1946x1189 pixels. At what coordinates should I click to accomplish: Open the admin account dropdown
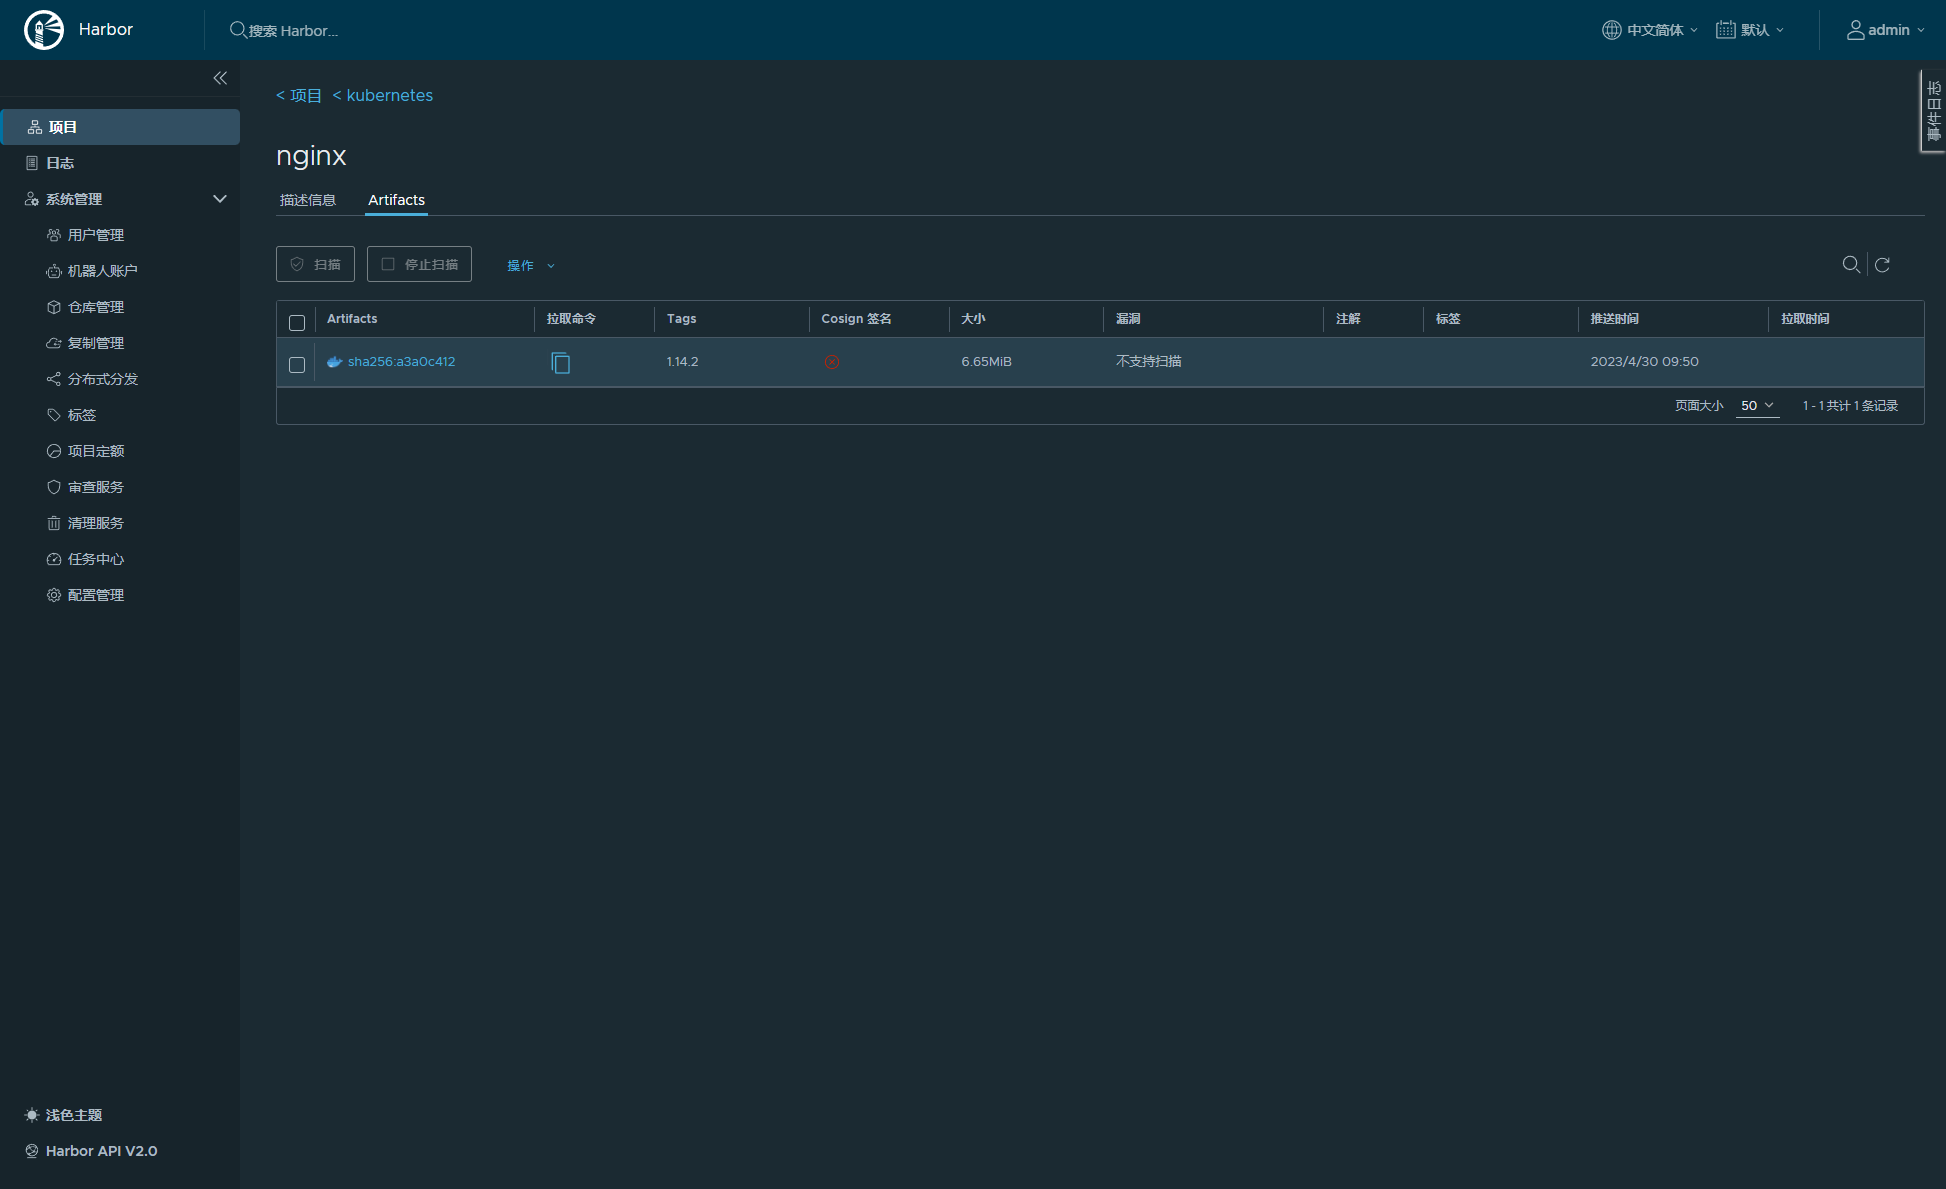(x=1885, y=30)
